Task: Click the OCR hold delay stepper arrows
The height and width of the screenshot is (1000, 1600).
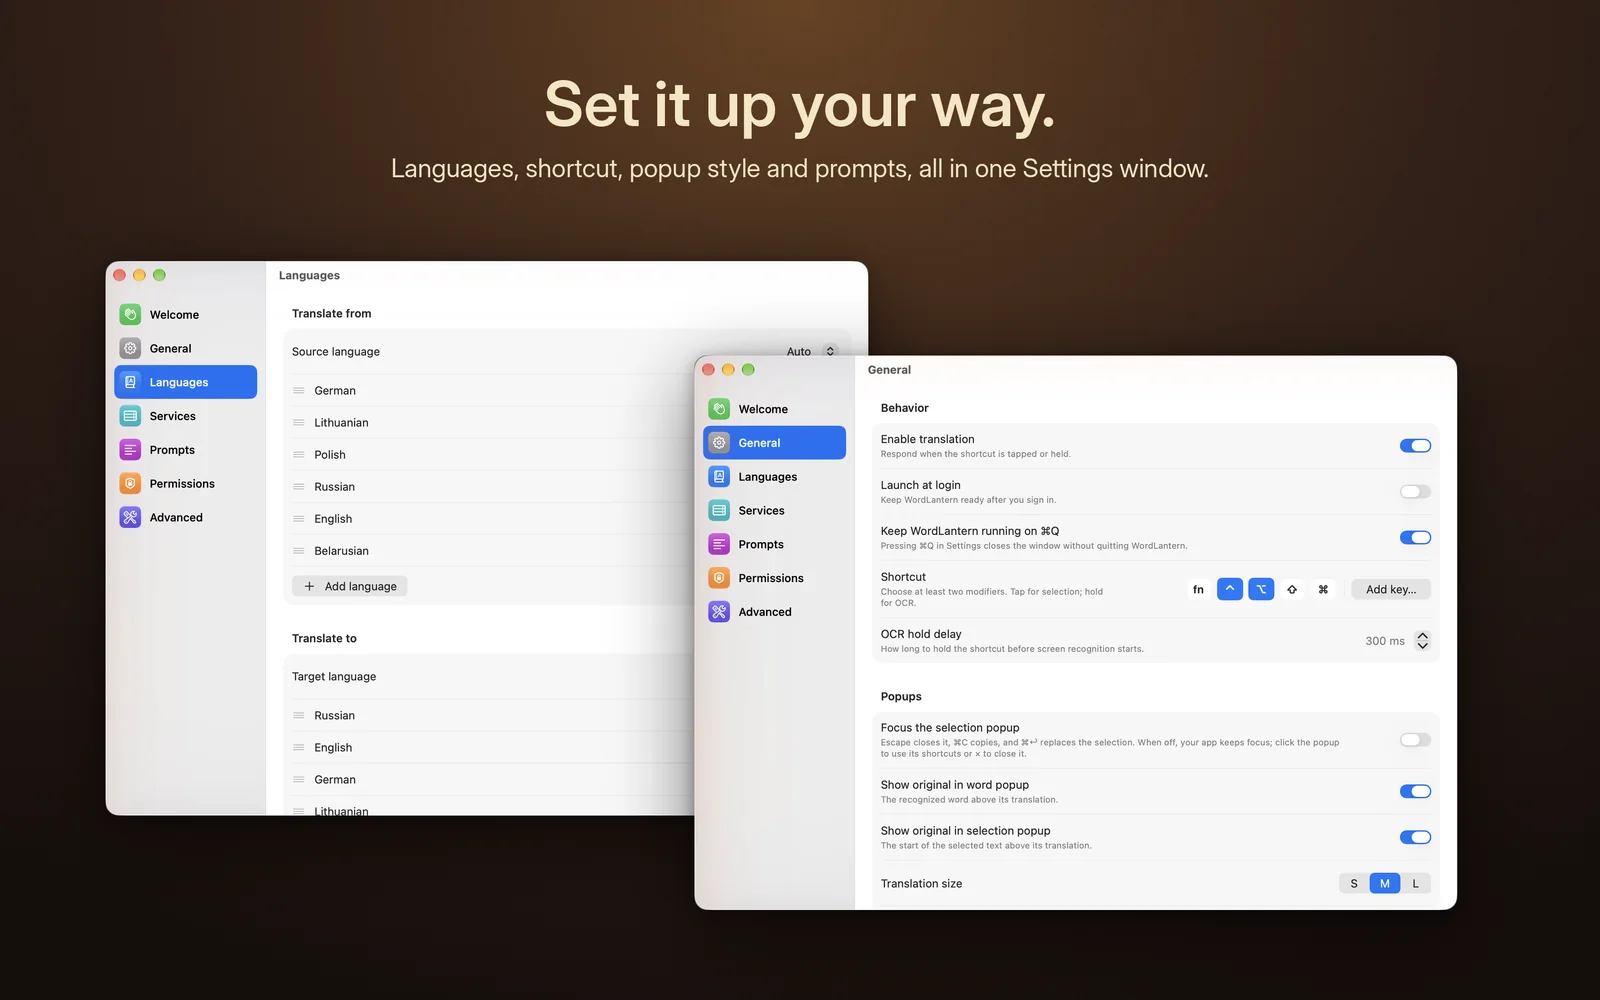Action: [x=1422, y=641]
